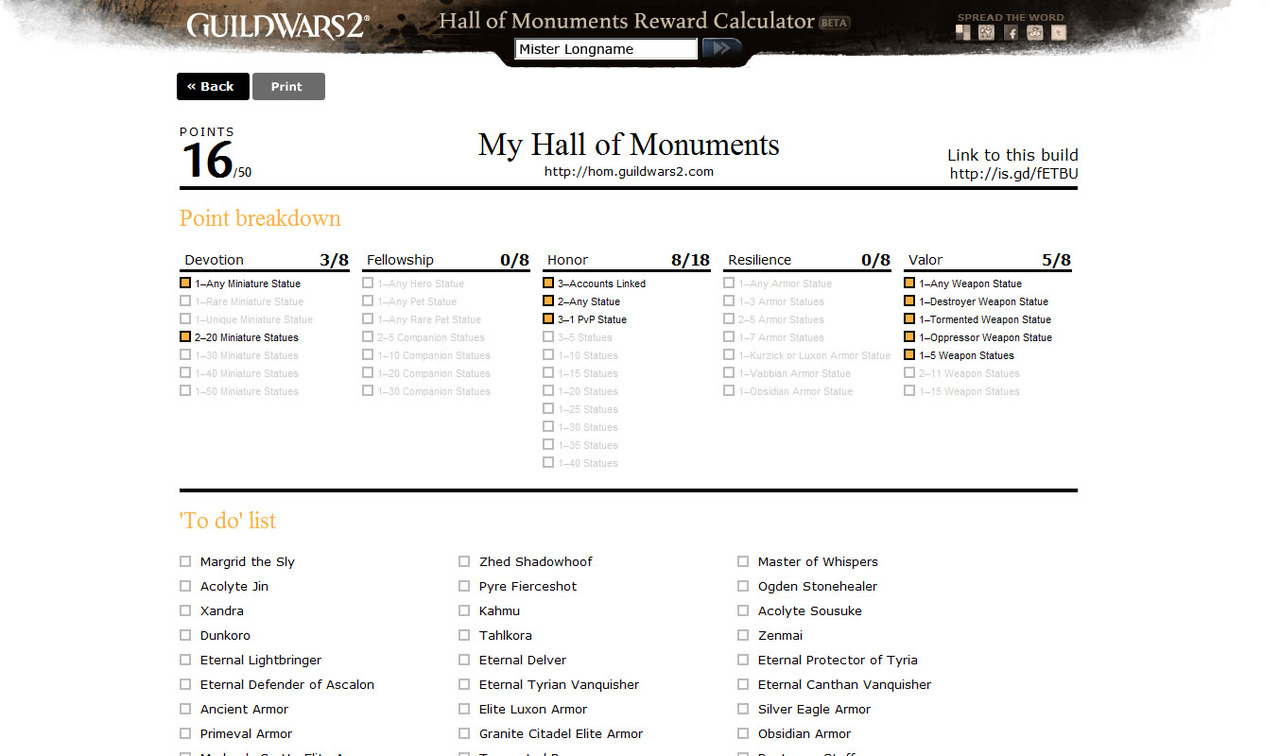Share on Twitter icon
This screenshot has height=756, width=1280.
coord(1059,32)
